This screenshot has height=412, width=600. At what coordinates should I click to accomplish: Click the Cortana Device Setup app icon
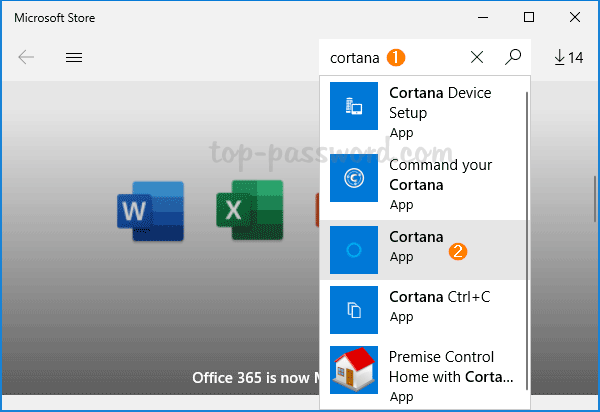[x=354, y=106]
